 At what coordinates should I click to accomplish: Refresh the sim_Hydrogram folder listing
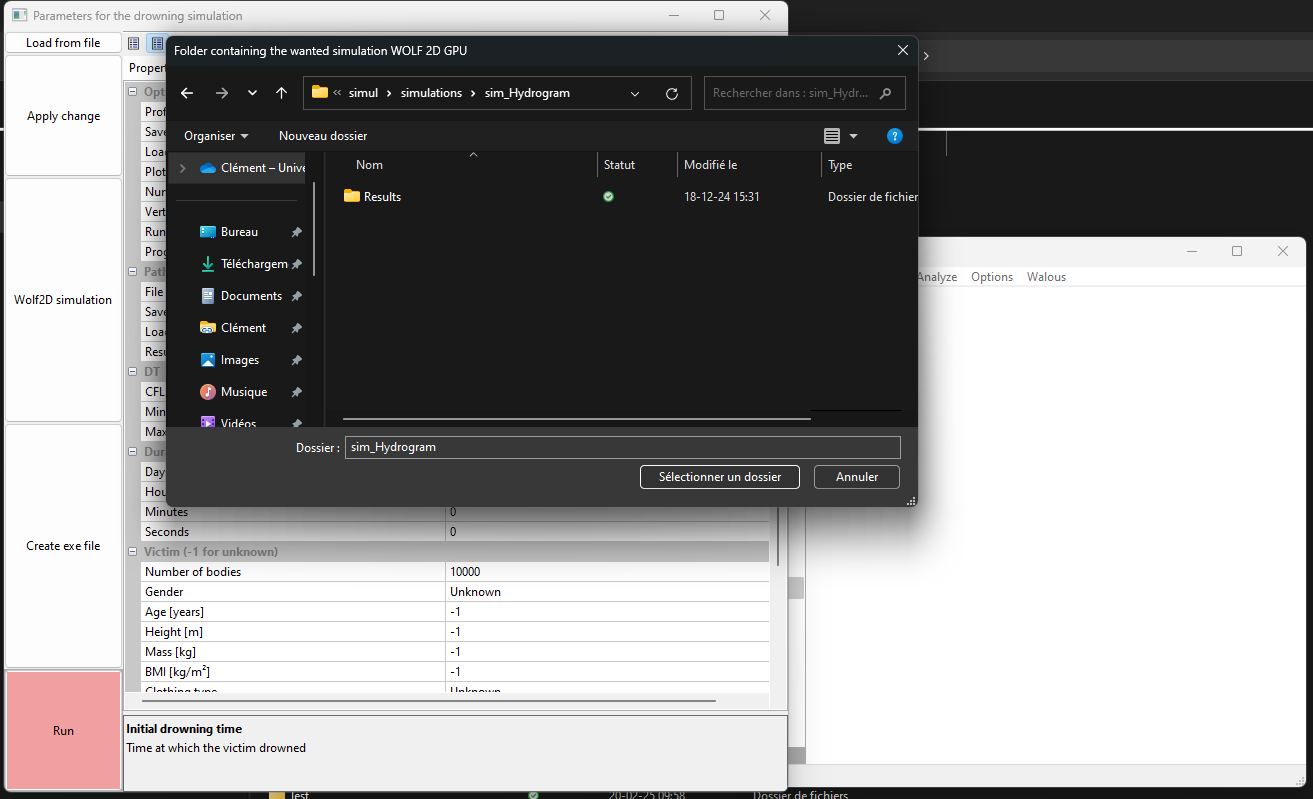click(672, 93)
